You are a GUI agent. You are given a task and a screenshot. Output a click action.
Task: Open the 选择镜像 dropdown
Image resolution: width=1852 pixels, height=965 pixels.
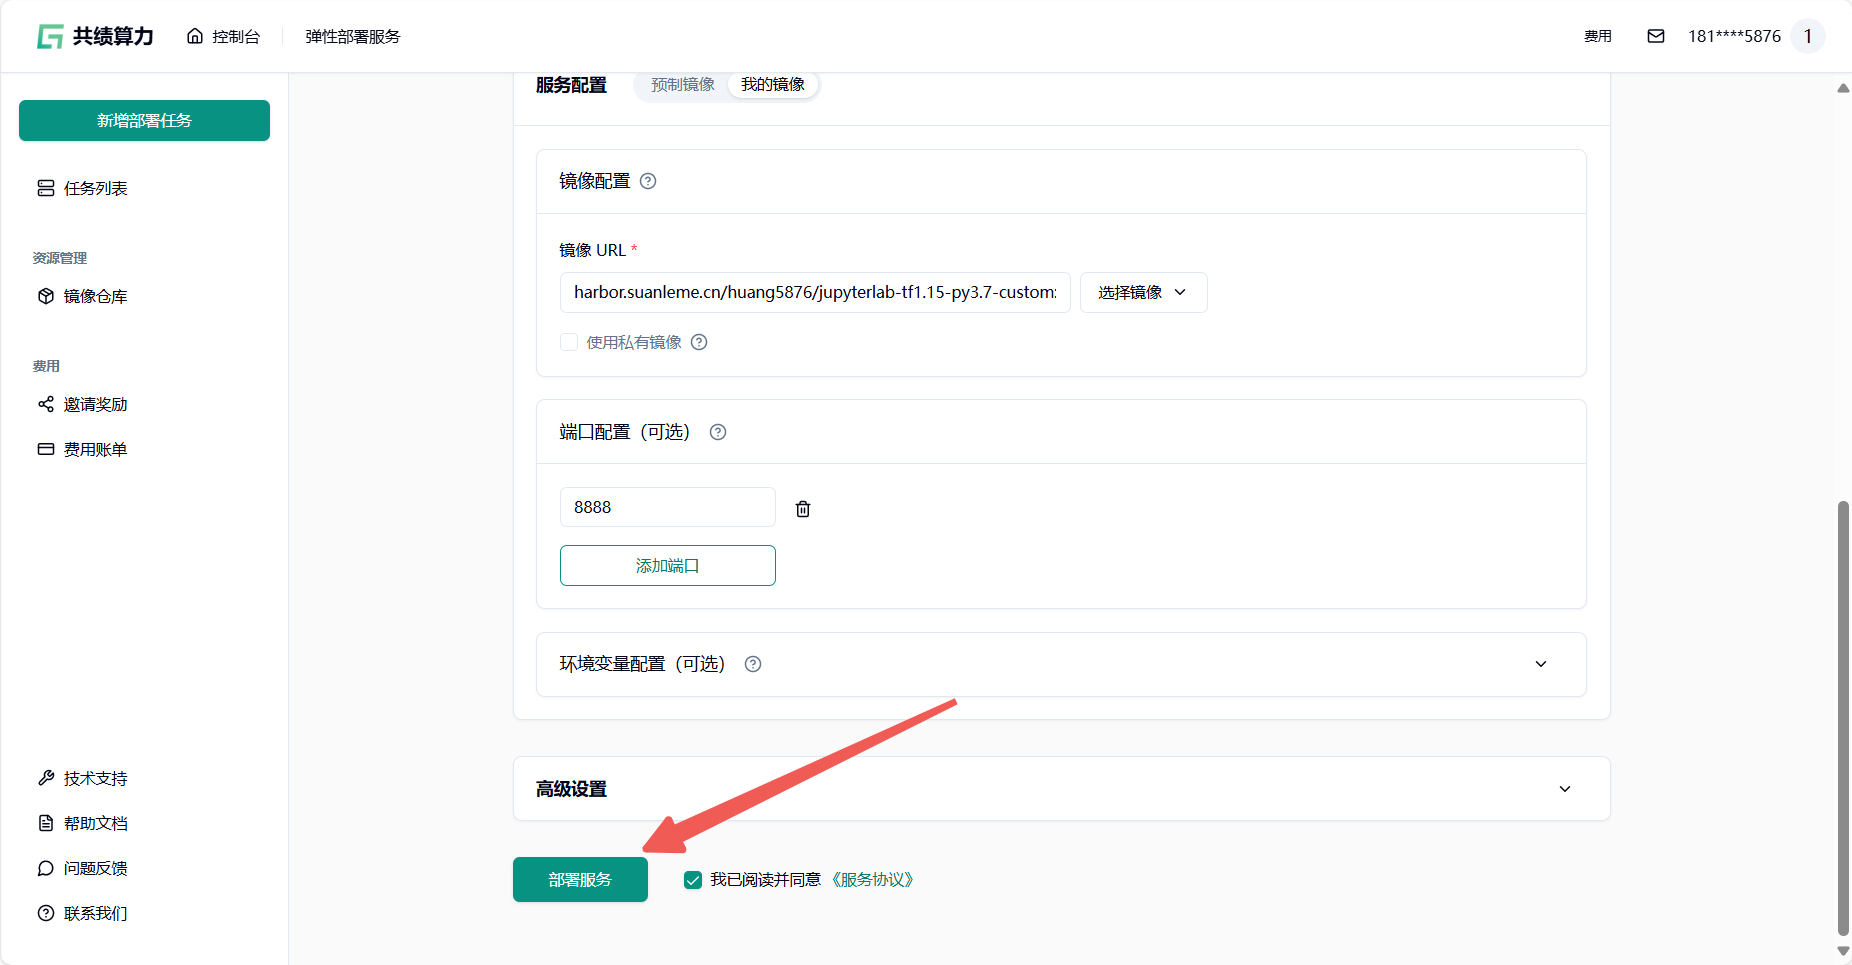(x=1143, y=292)
